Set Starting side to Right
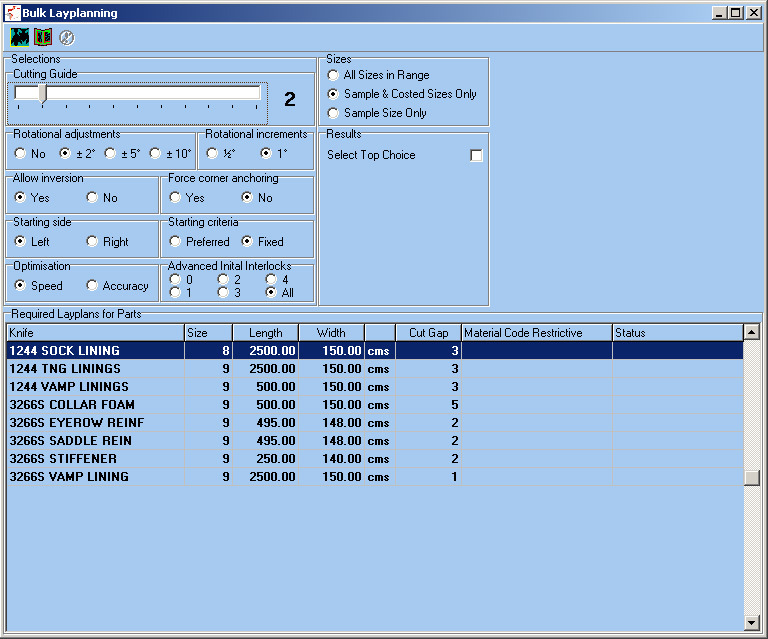 92,241
